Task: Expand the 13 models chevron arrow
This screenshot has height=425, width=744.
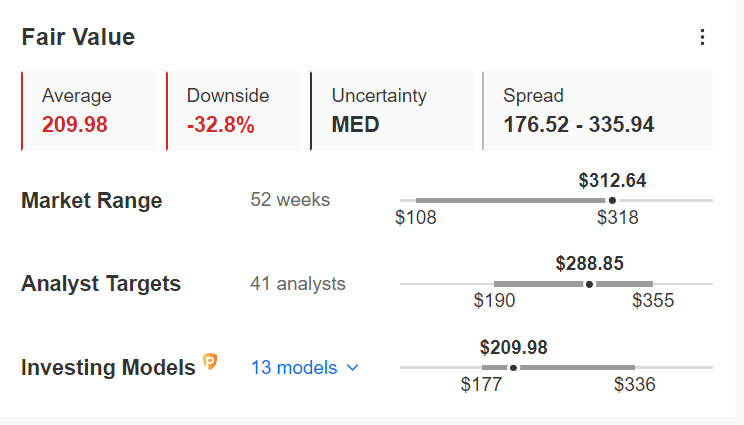Action: click(x=353, y=368)
